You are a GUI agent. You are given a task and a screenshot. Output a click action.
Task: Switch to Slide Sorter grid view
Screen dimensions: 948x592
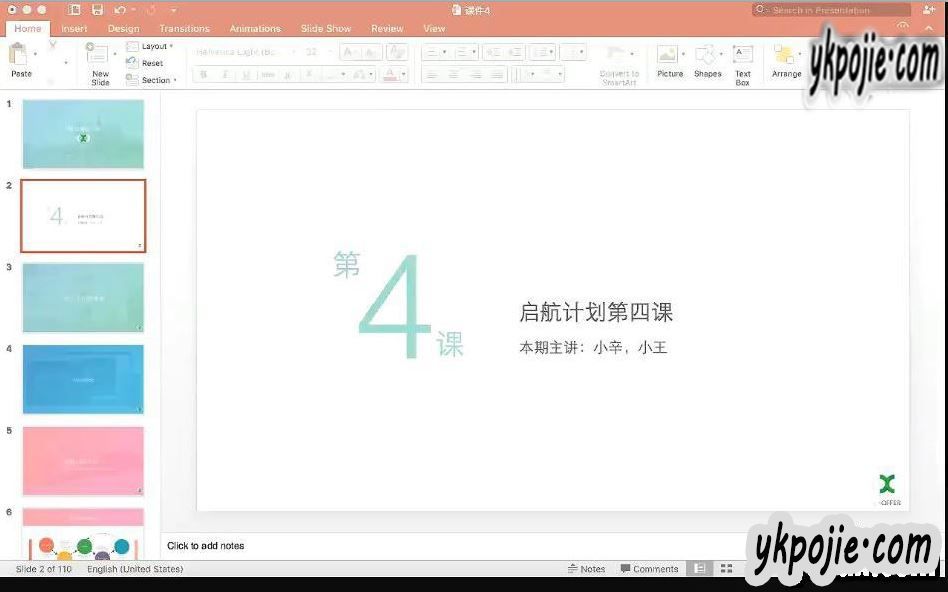tap(727, 569)
